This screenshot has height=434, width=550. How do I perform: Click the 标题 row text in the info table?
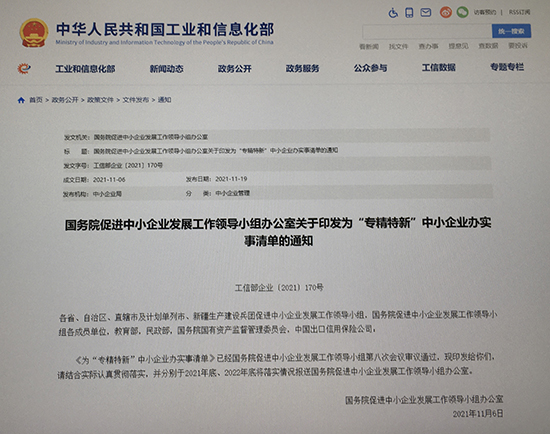(x=216, y=151)
